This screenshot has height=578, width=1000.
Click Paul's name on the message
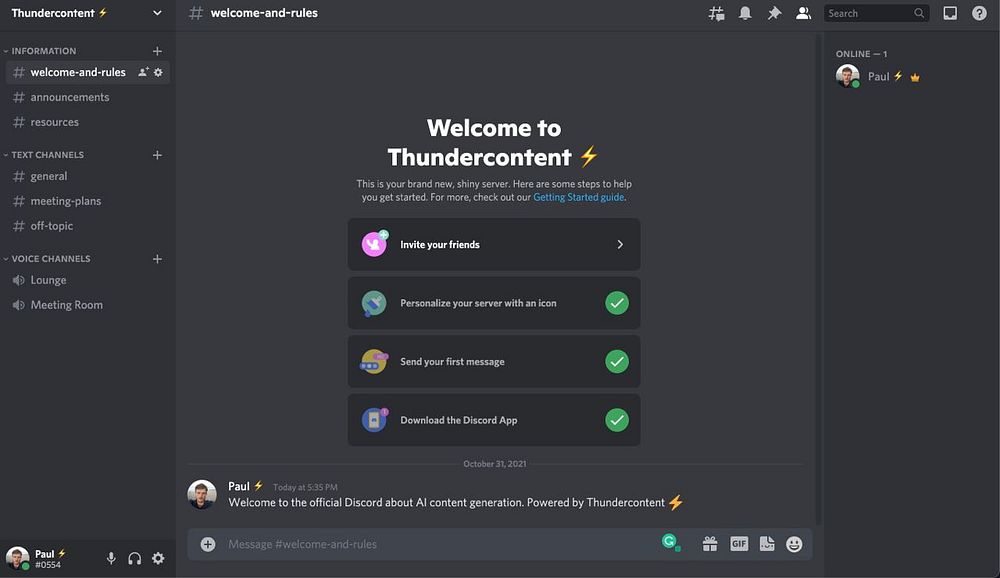point(239,486)
